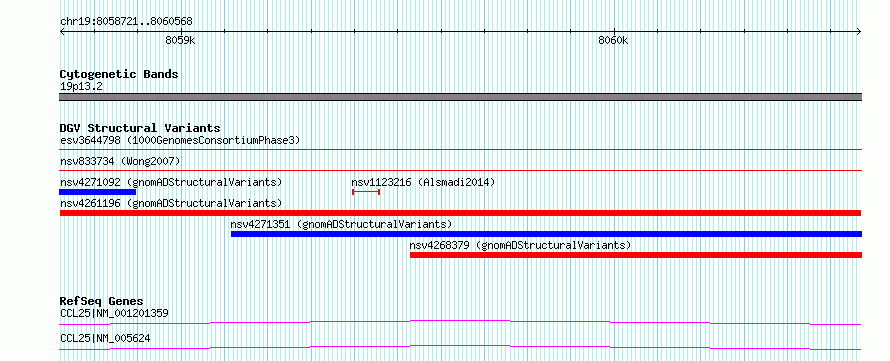Click the left arrow of the ruler
The image size is (890, 361).
(x=62, y=31)
